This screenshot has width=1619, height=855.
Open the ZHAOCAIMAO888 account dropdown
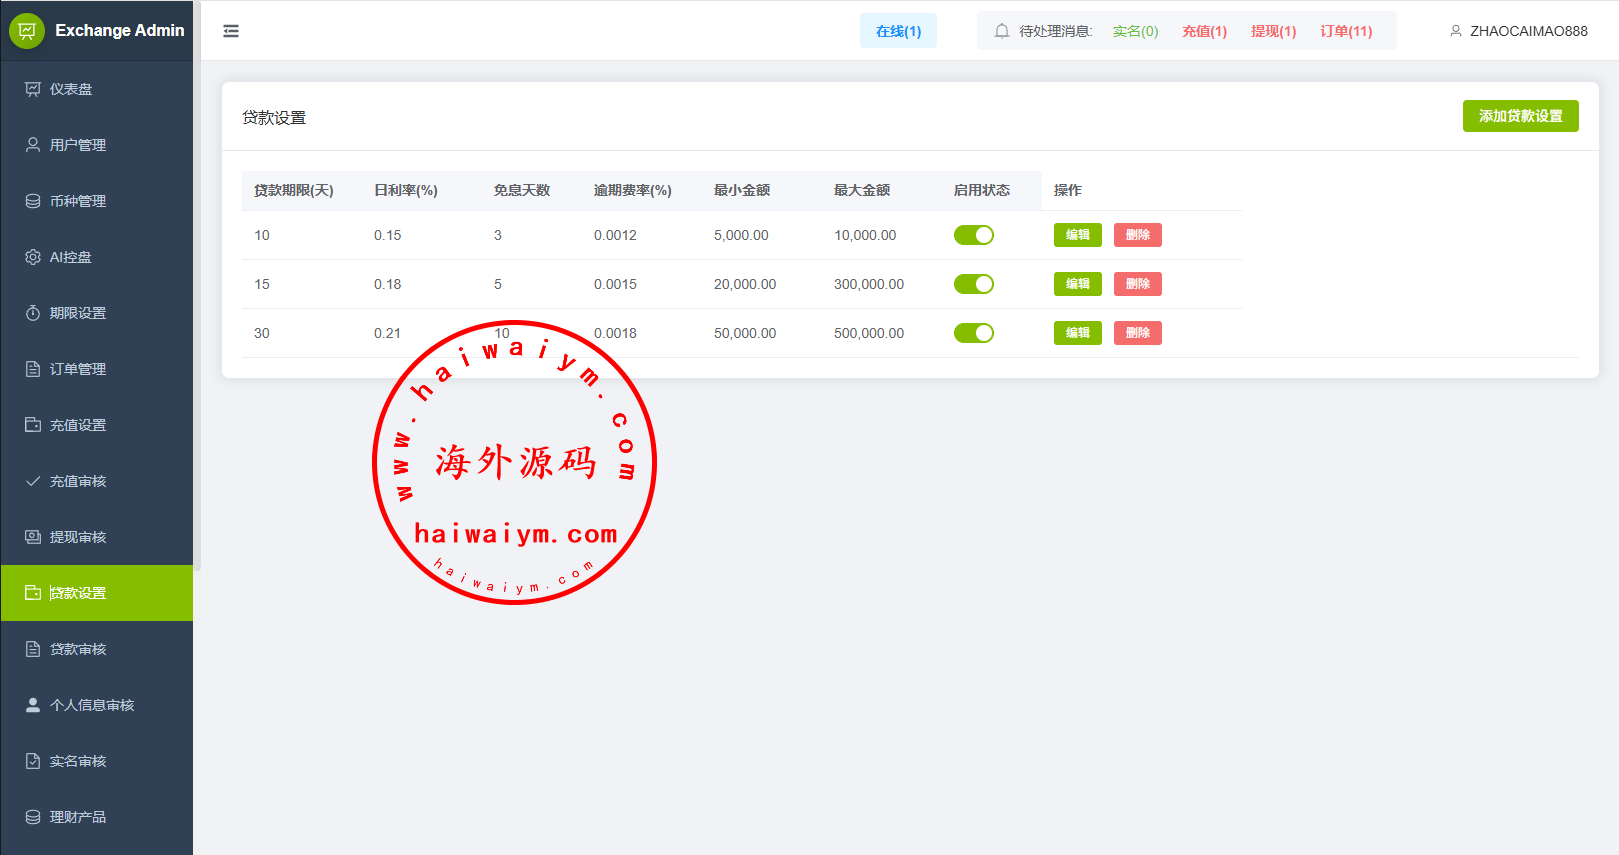(1527, 31)
